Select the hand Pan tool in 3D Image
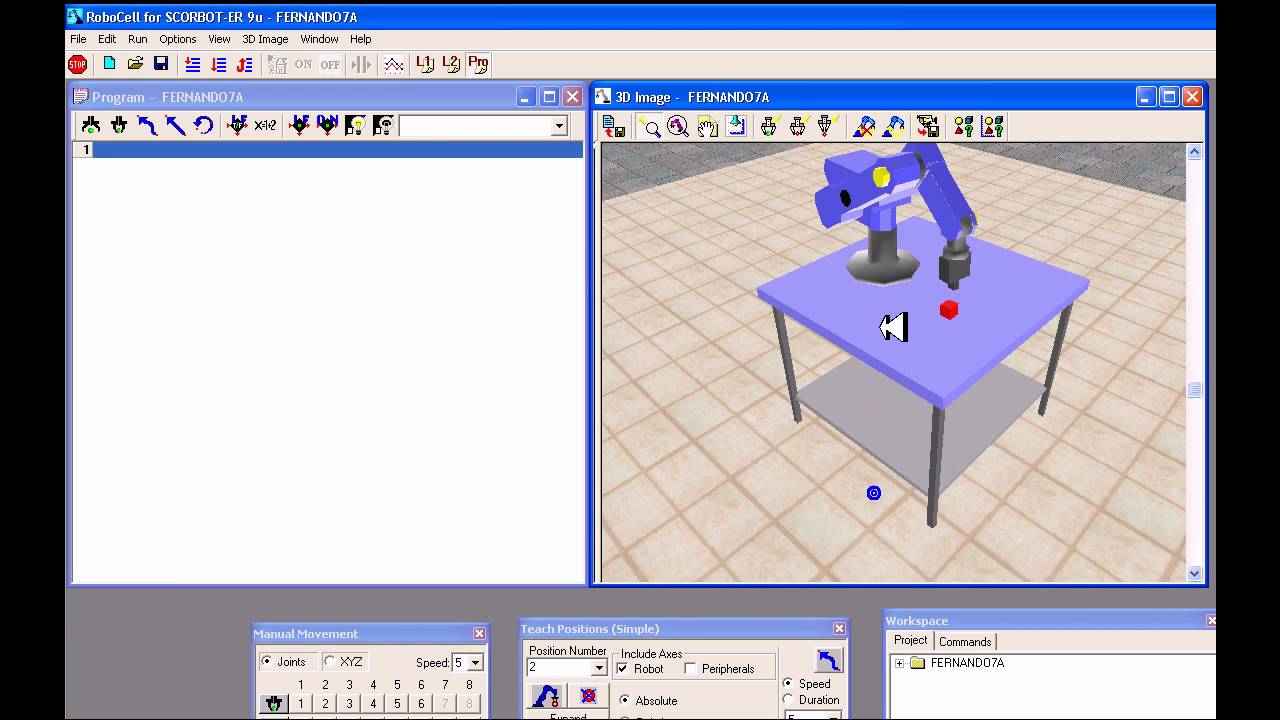 707,126
